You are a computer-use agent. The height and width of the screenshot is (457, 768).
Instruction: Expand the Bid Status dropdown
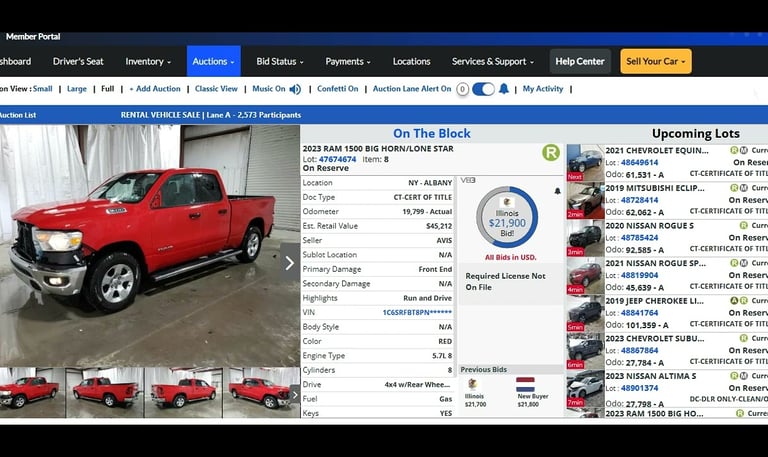click(280, 61)
